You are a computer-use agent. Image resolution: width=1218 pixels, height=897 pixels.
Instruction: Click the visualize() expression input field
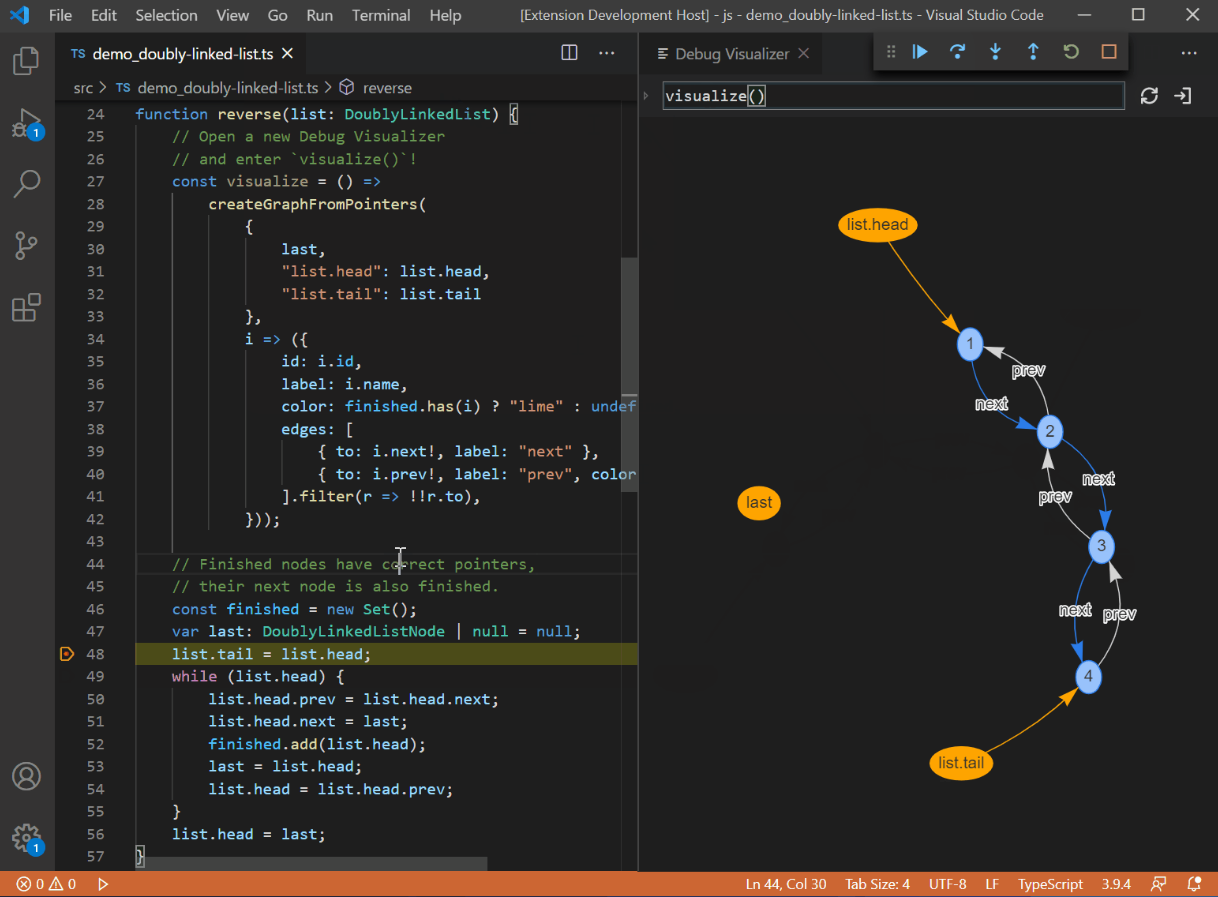[893, 96]
